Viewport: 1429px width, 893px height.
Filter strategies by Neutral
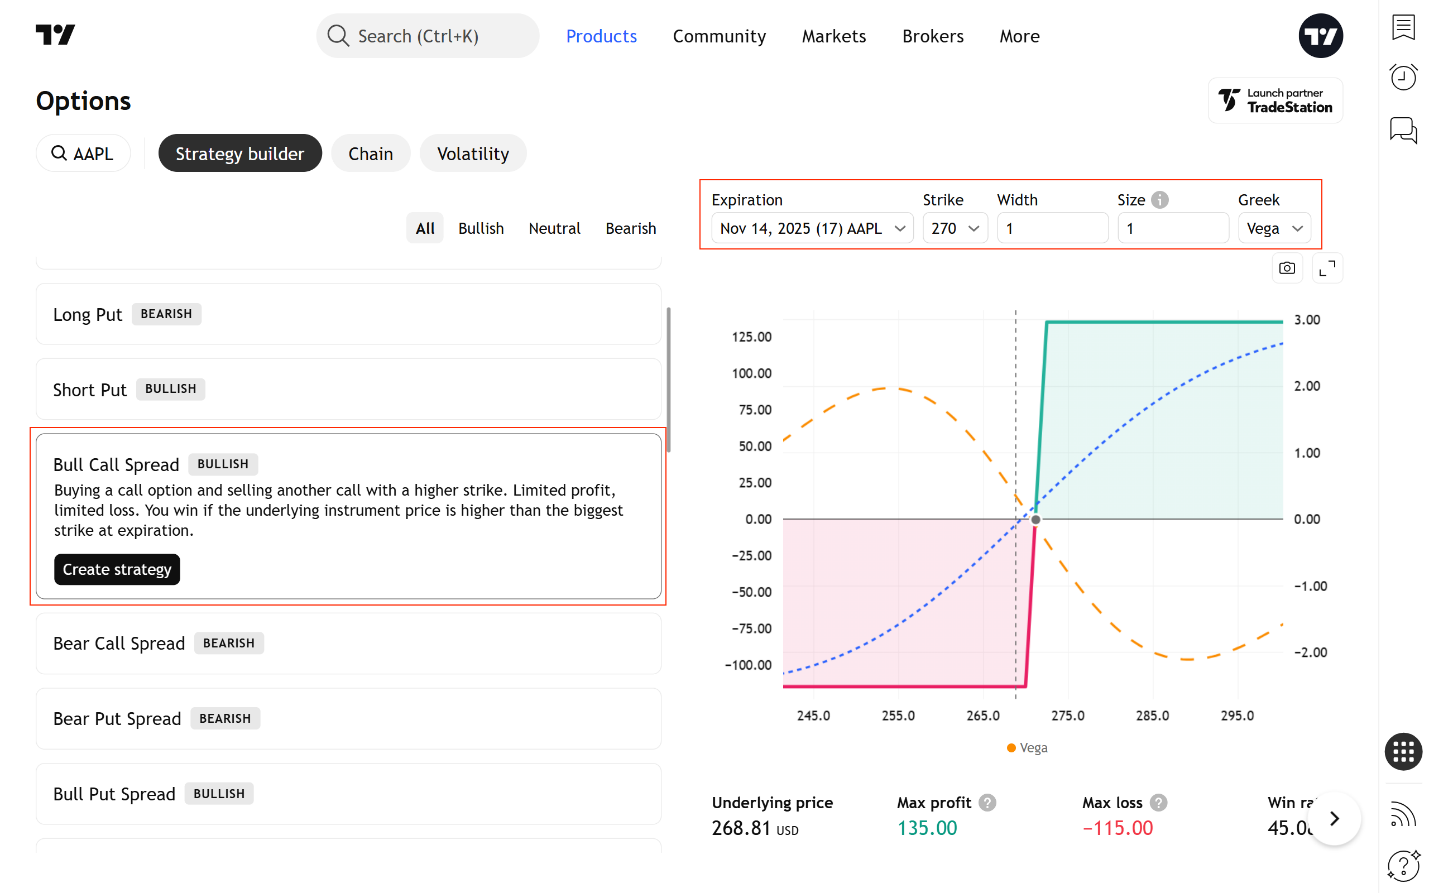pos(554,228)
